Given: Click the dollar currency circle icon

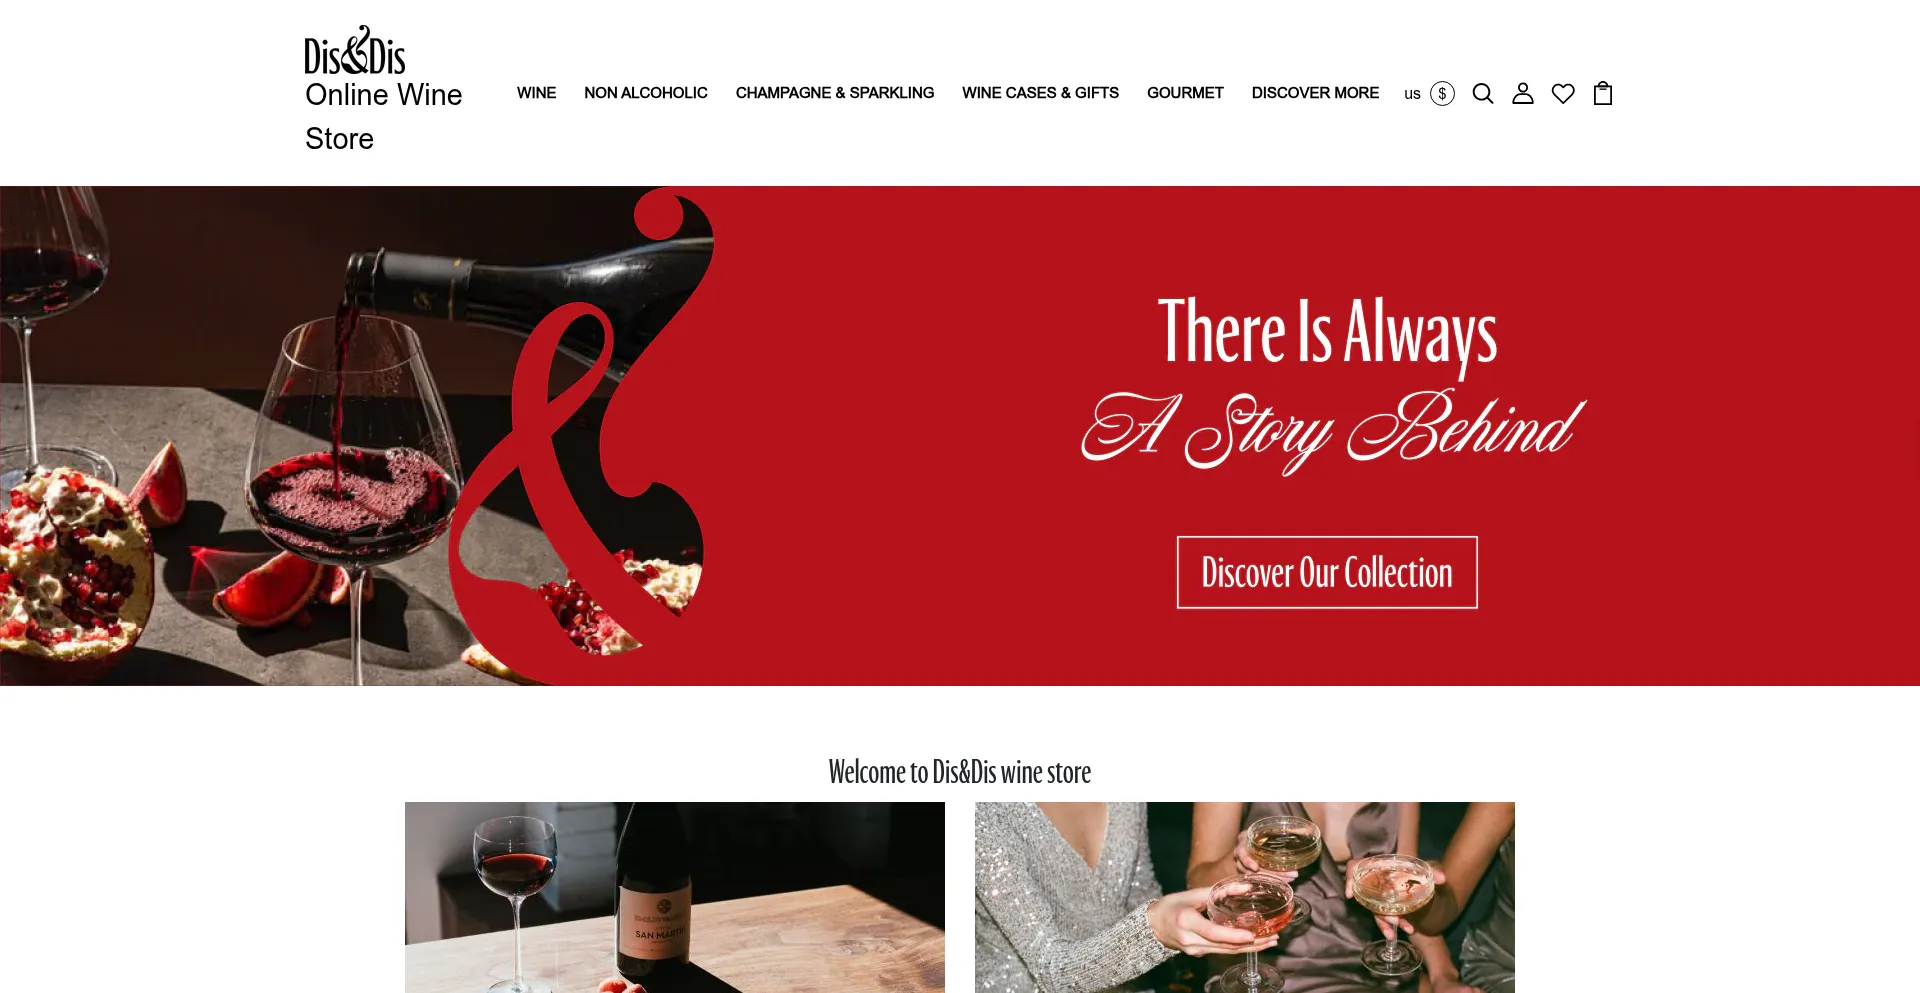Looking at the screenshot, I should [1442, 93].
